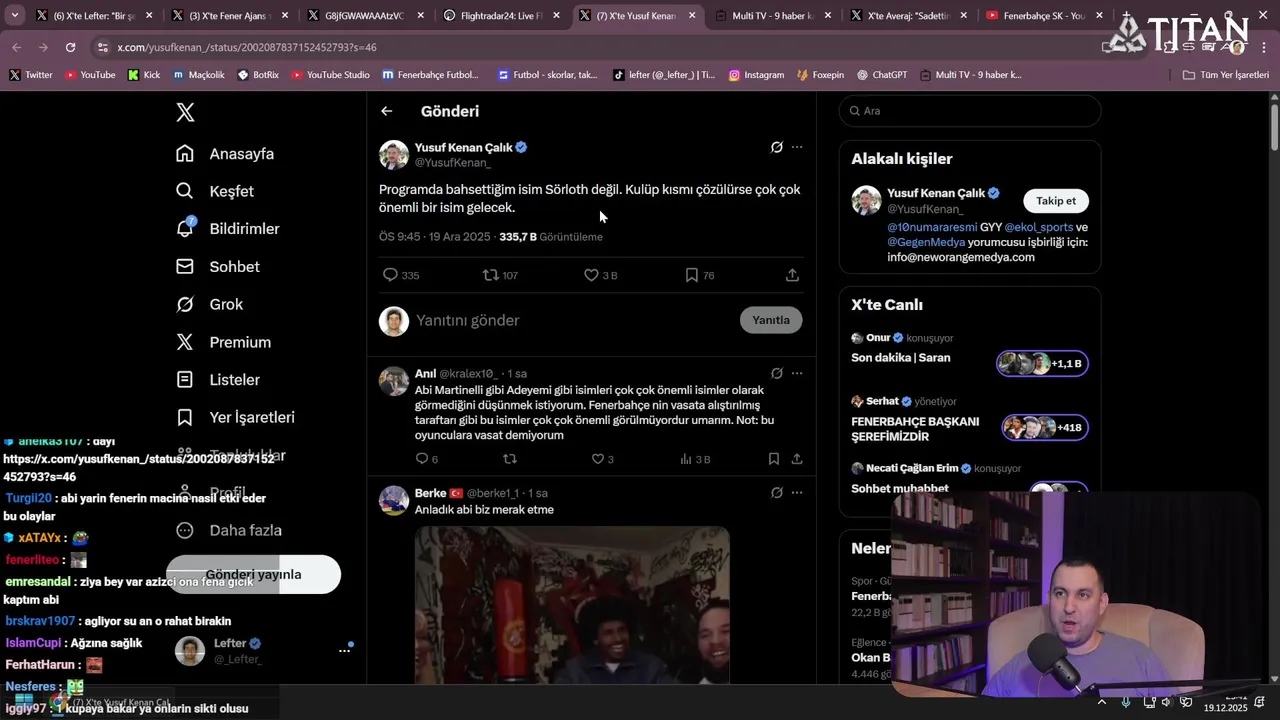Open more options on Anıl's reply
Screen dimensions: 1280x720
coord(797,373)
